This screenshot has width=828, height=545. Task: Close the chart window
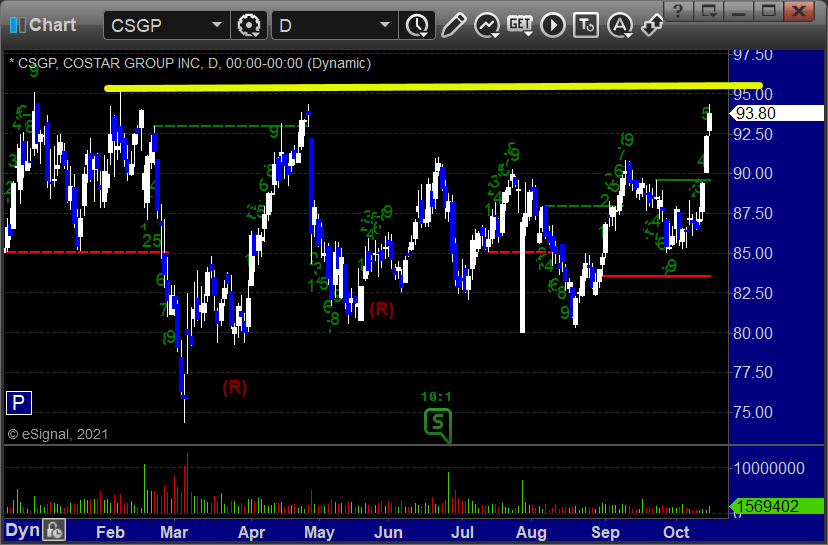pyautogui.click(x=799, y=11)
